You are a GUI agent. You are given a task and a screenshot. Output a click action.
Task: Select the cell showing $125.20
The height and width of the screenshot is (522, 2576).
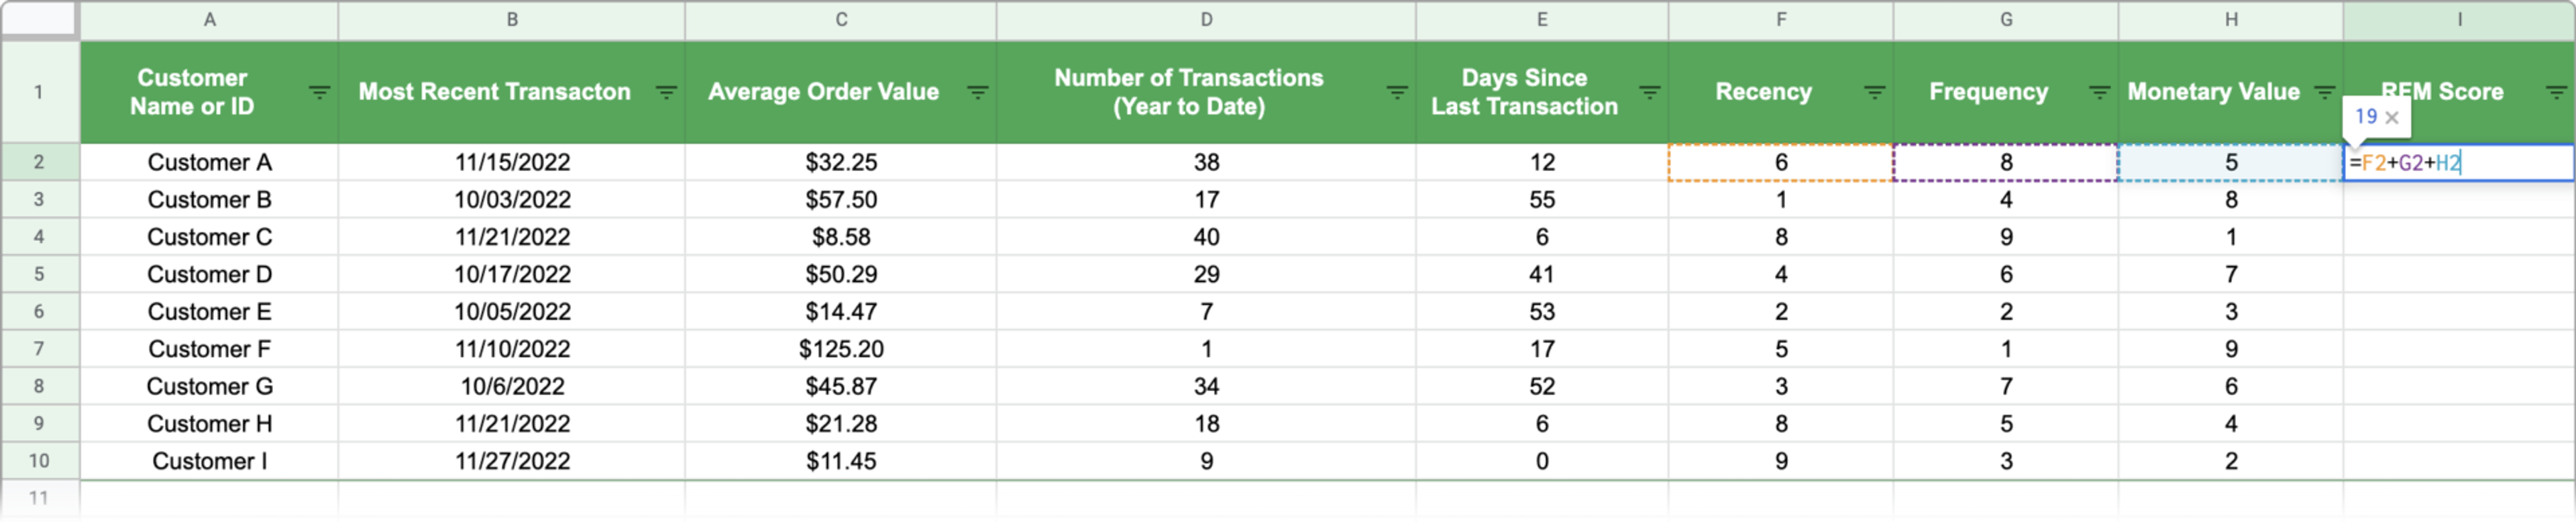click(x=841, y=349)
